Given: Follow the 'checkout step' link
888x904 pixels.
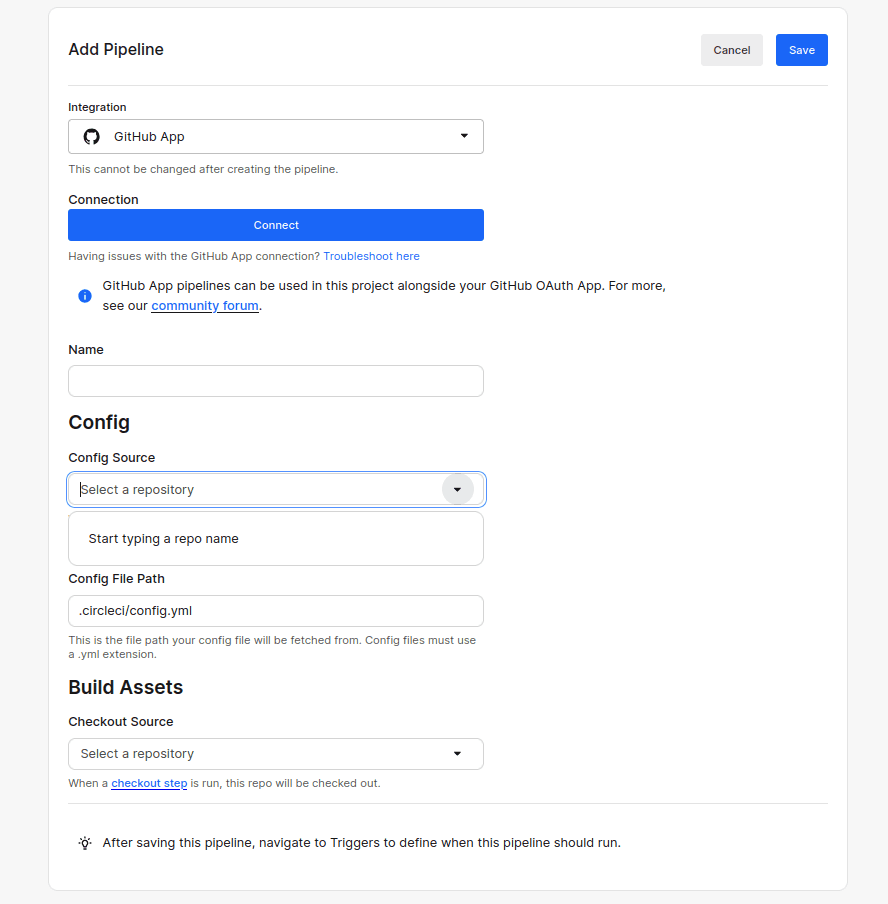Looking at the screenshot, I should [x=149, y=784].
